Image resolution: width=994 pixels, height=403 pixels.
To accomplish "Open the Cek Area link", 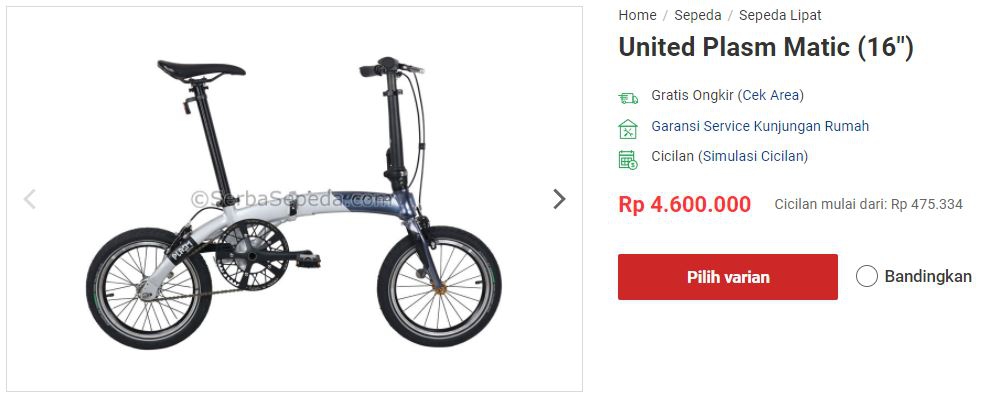I will (771, 95).
